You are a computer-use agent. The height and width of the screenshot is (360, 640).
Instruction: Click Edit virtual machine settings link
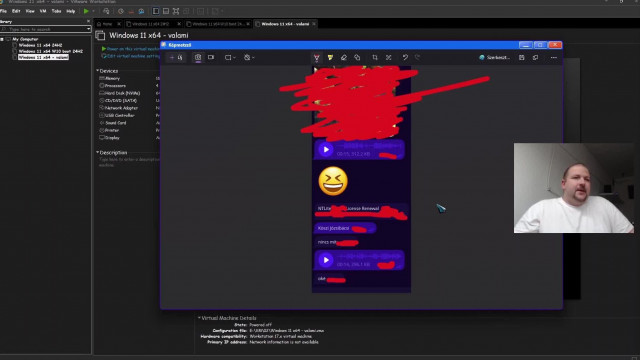click(131, 56)
